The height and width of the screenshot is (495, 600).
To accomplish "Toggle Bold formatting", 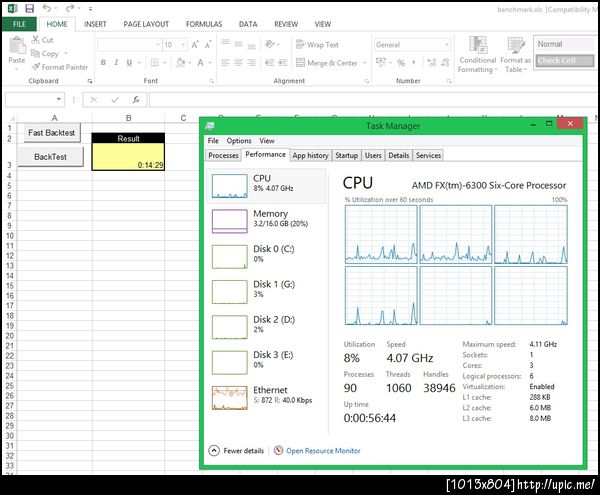I will [x=103, y=62].
